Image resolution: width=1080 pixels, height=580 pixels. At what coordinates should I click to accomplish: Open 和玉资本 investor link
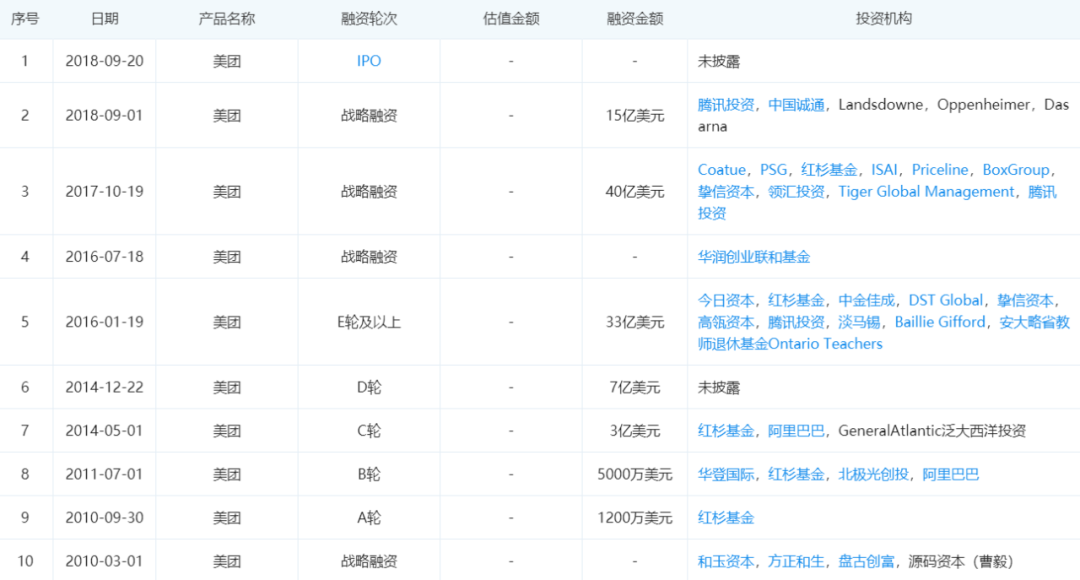click(x=726, y=561)
